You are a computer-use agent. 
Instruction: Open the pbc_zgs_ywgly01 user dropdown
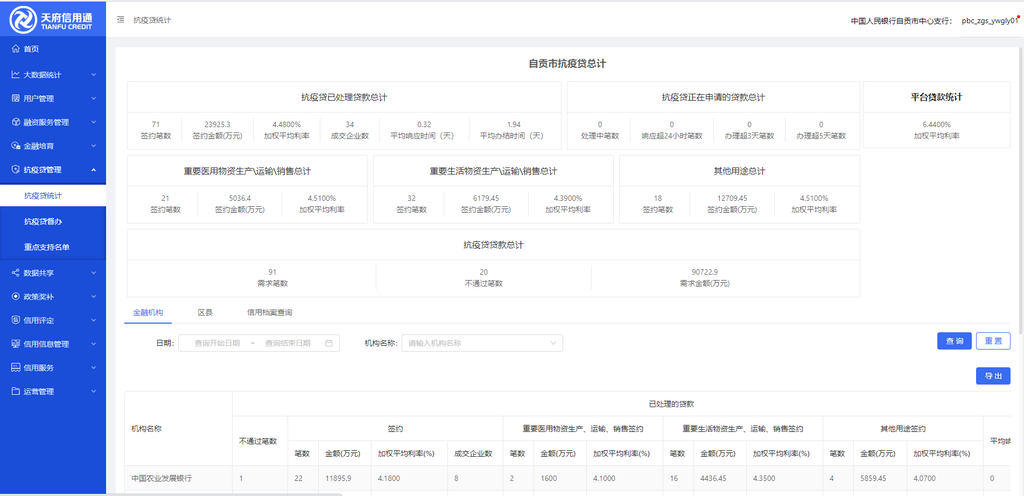988,19
